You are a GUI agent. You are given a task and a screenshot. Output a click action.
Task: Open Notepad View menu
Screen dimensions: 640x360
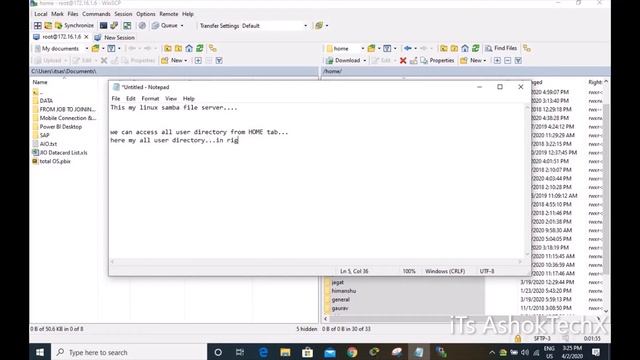(x=171, y=98)
